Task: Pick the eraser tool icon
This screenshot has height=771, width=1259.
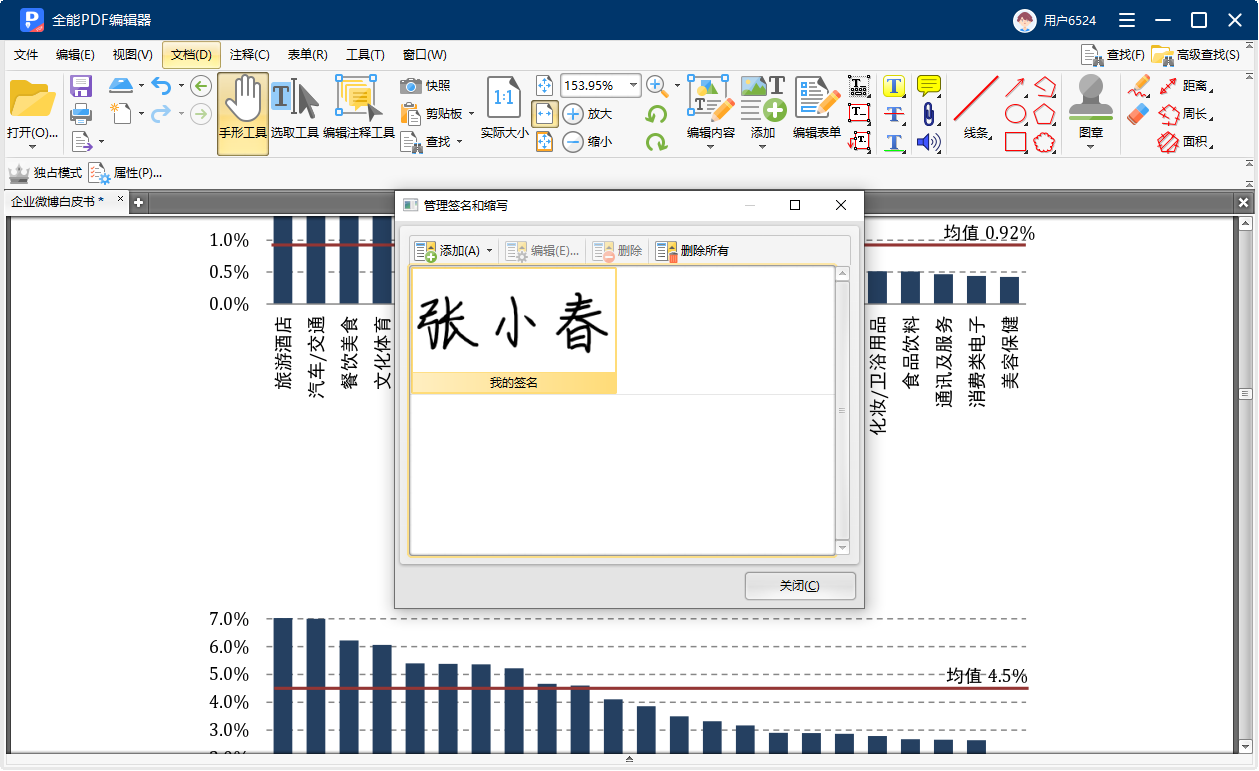Action: [1138, 115]
